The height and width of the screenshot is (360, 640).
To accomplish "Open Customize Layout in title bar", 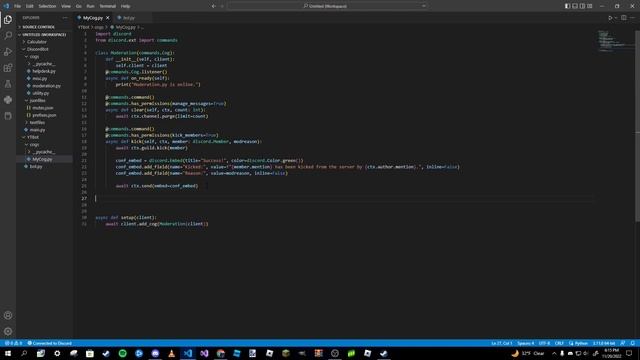I will (x=590, y=6).
